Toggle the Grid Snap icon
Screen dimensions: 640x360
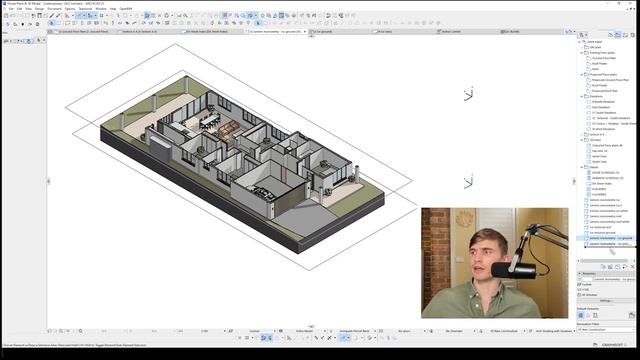tap(102, 16)
